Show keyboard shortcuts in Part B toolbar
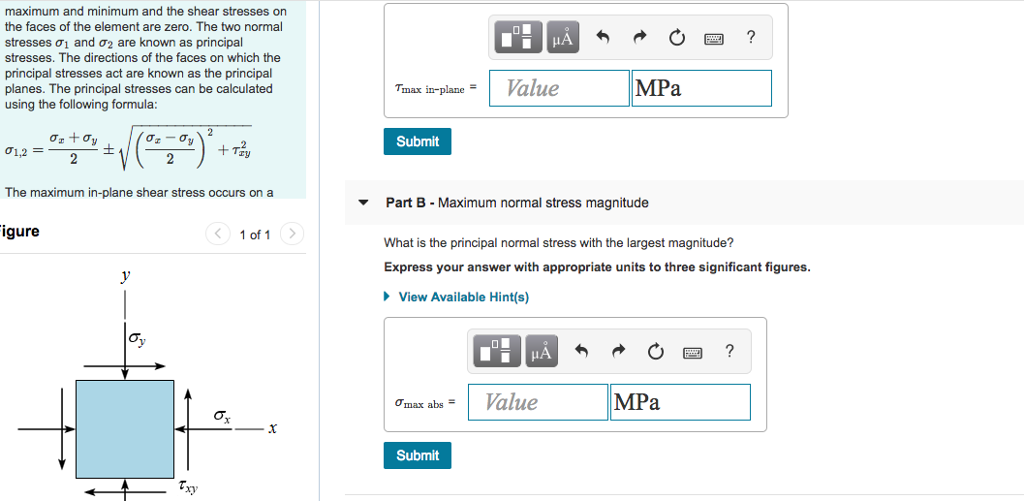1024x501 pixels. (x=693, y=352)
